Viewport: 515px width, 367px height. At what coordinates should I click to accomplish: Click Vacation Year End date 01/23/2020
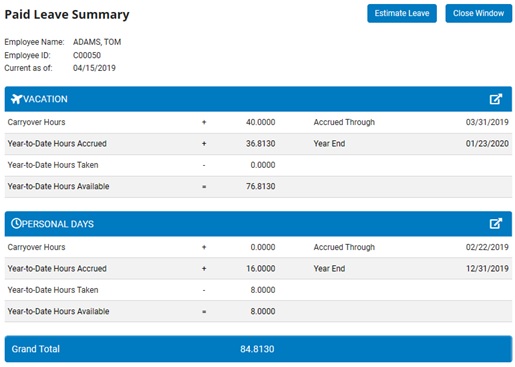[487, 144]
